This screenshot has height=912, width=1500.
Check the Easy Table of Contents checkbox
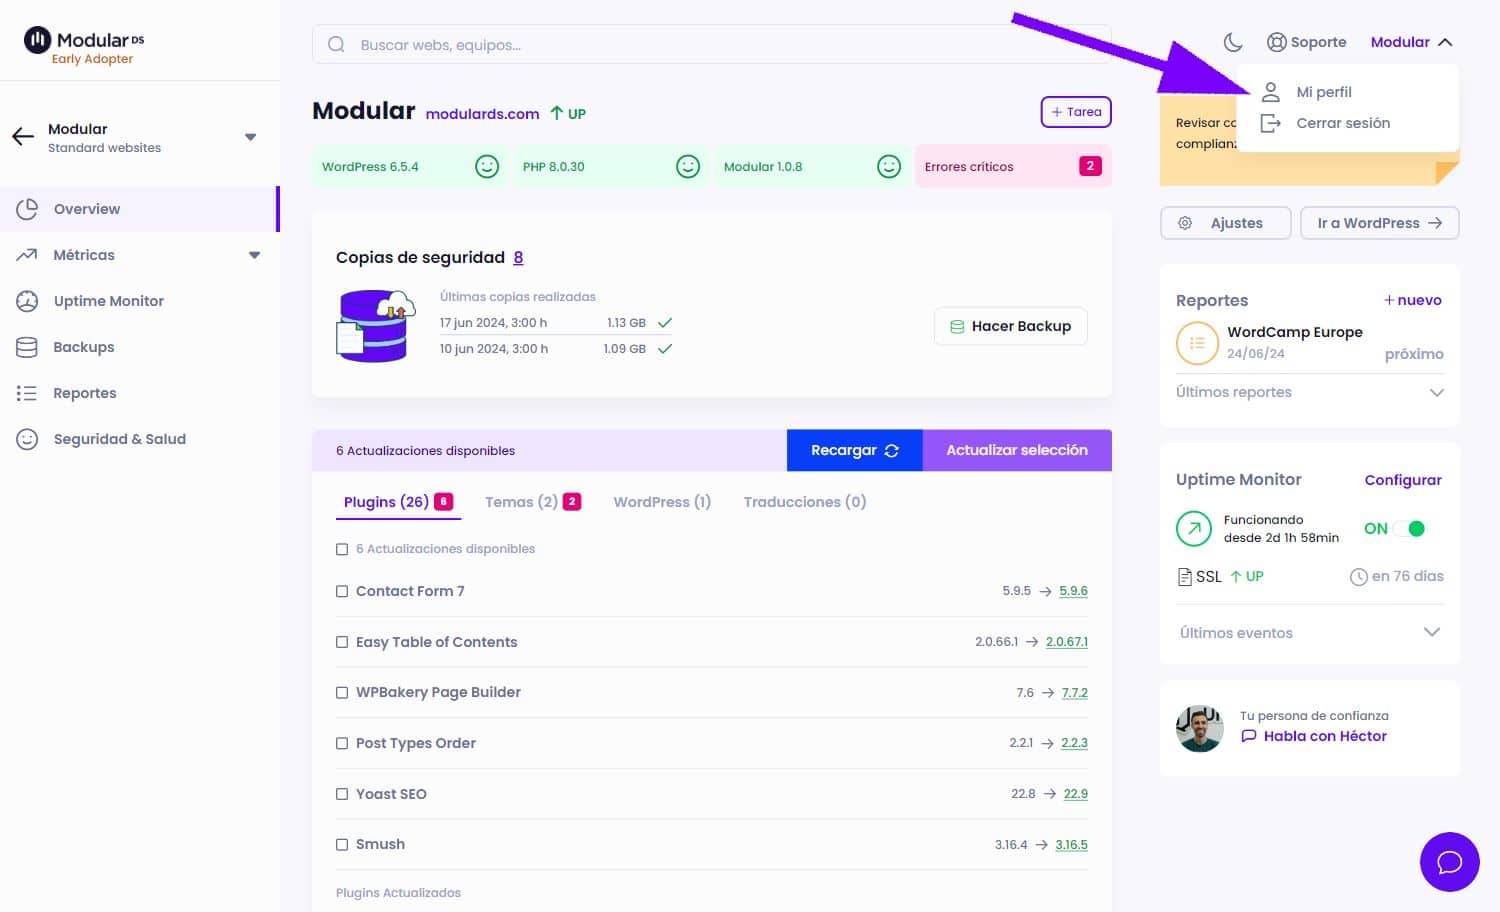[342, 642]
